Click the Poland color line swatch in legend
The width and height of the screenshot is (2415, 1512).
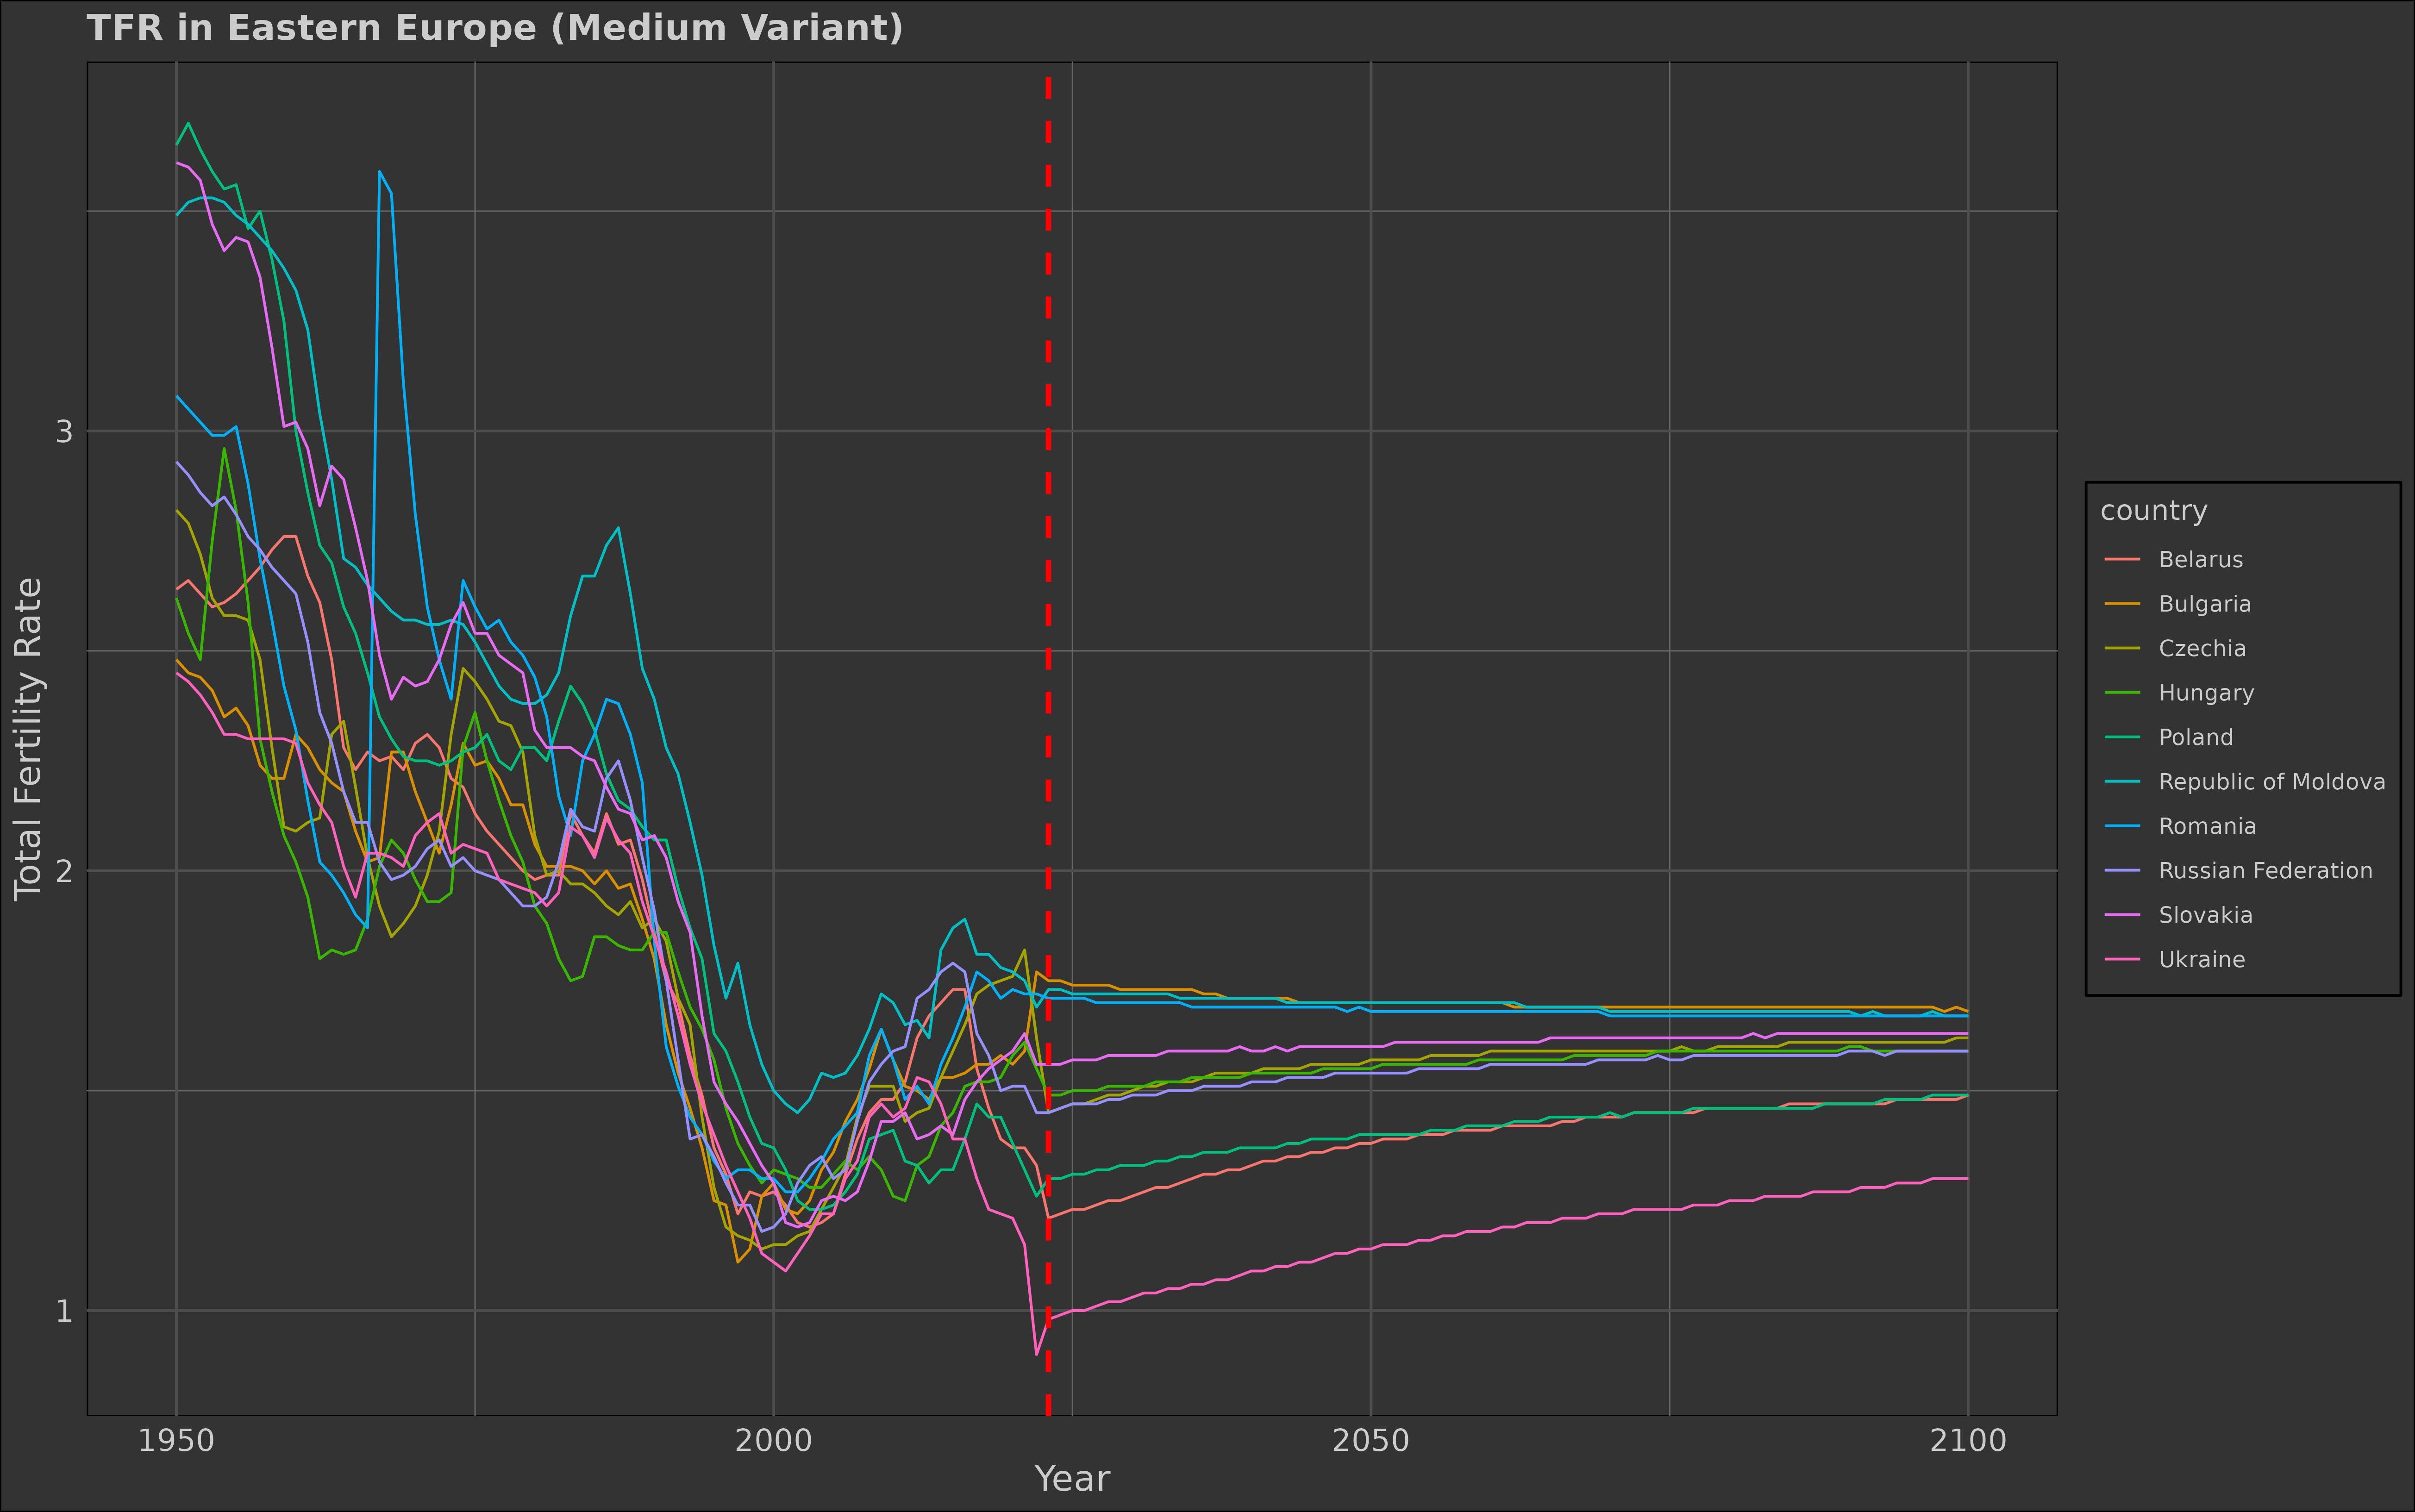tap(2122, 738)
